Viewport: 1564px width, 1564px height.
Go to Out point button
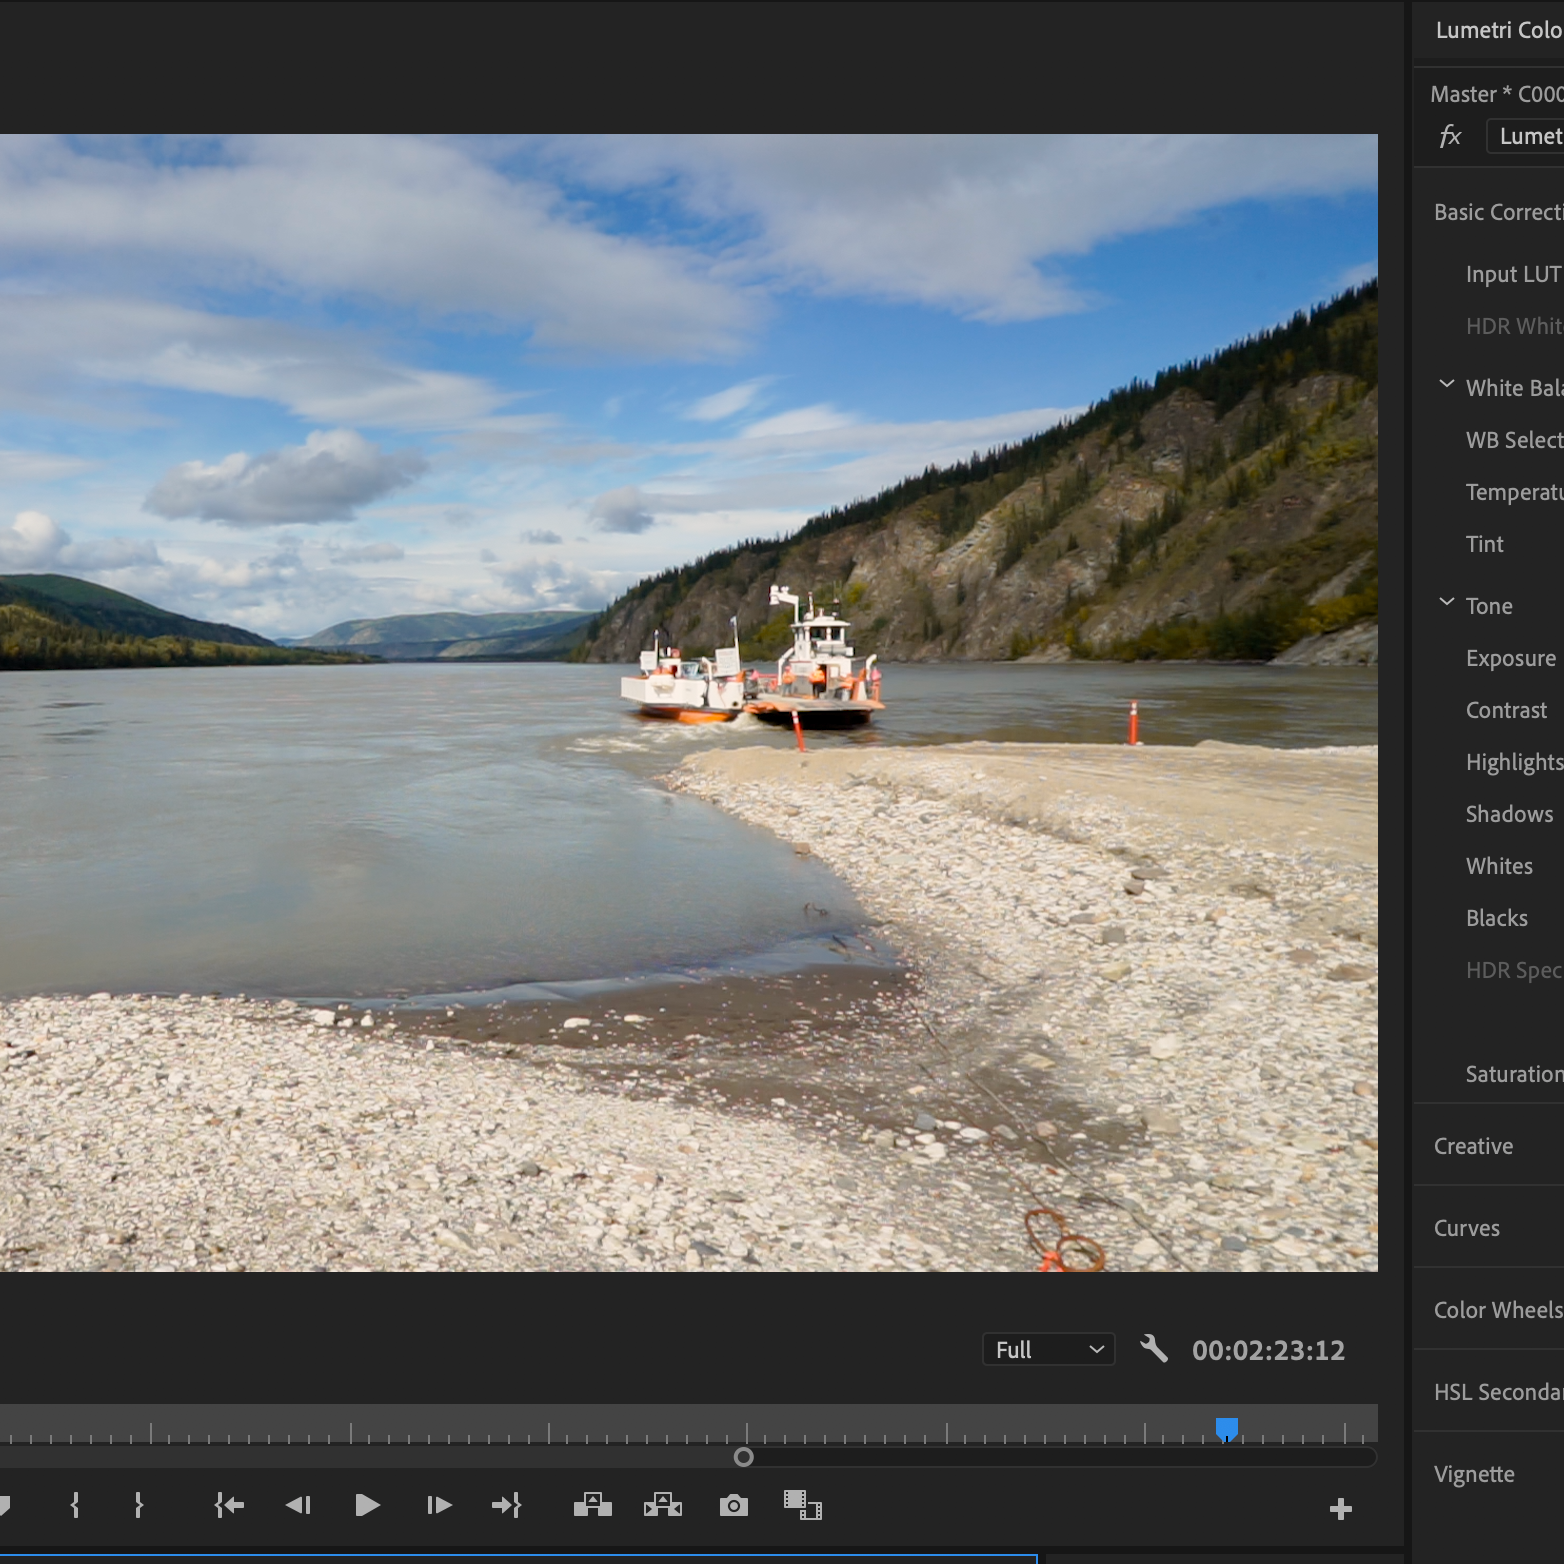pyautogui.click(x=507, y=1505)
